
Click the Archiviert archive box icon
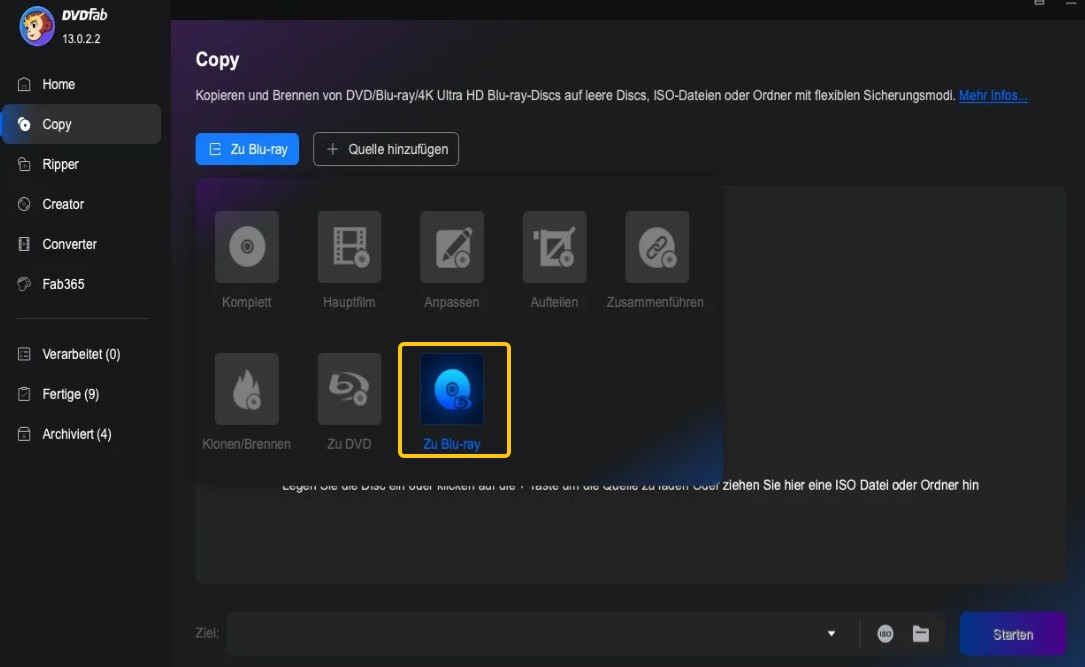coord(24,435)
